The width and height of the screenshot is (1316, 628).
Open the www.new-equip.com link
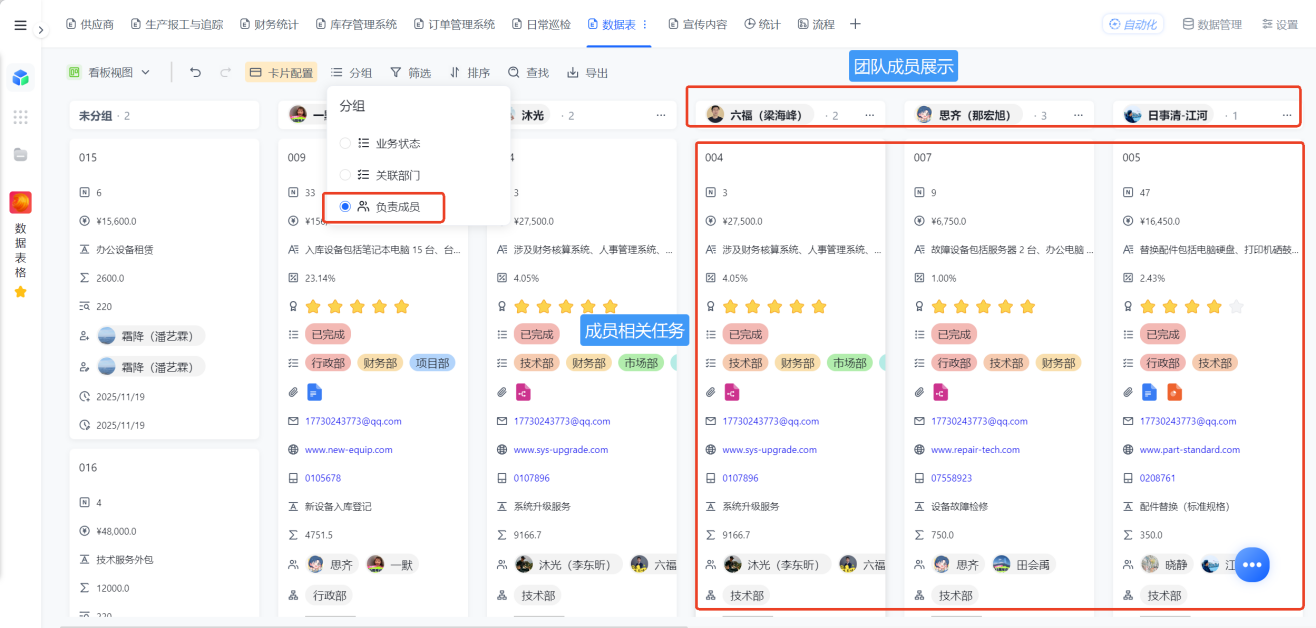pyautogui.click(x=349, y=450)
